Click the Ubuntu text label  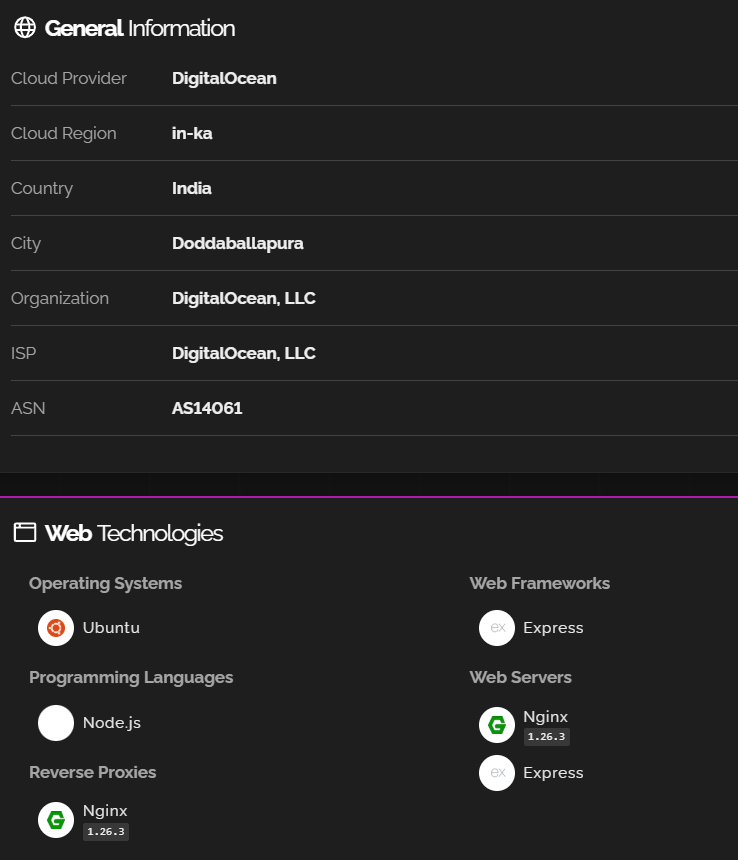click(x=111, y=628)
